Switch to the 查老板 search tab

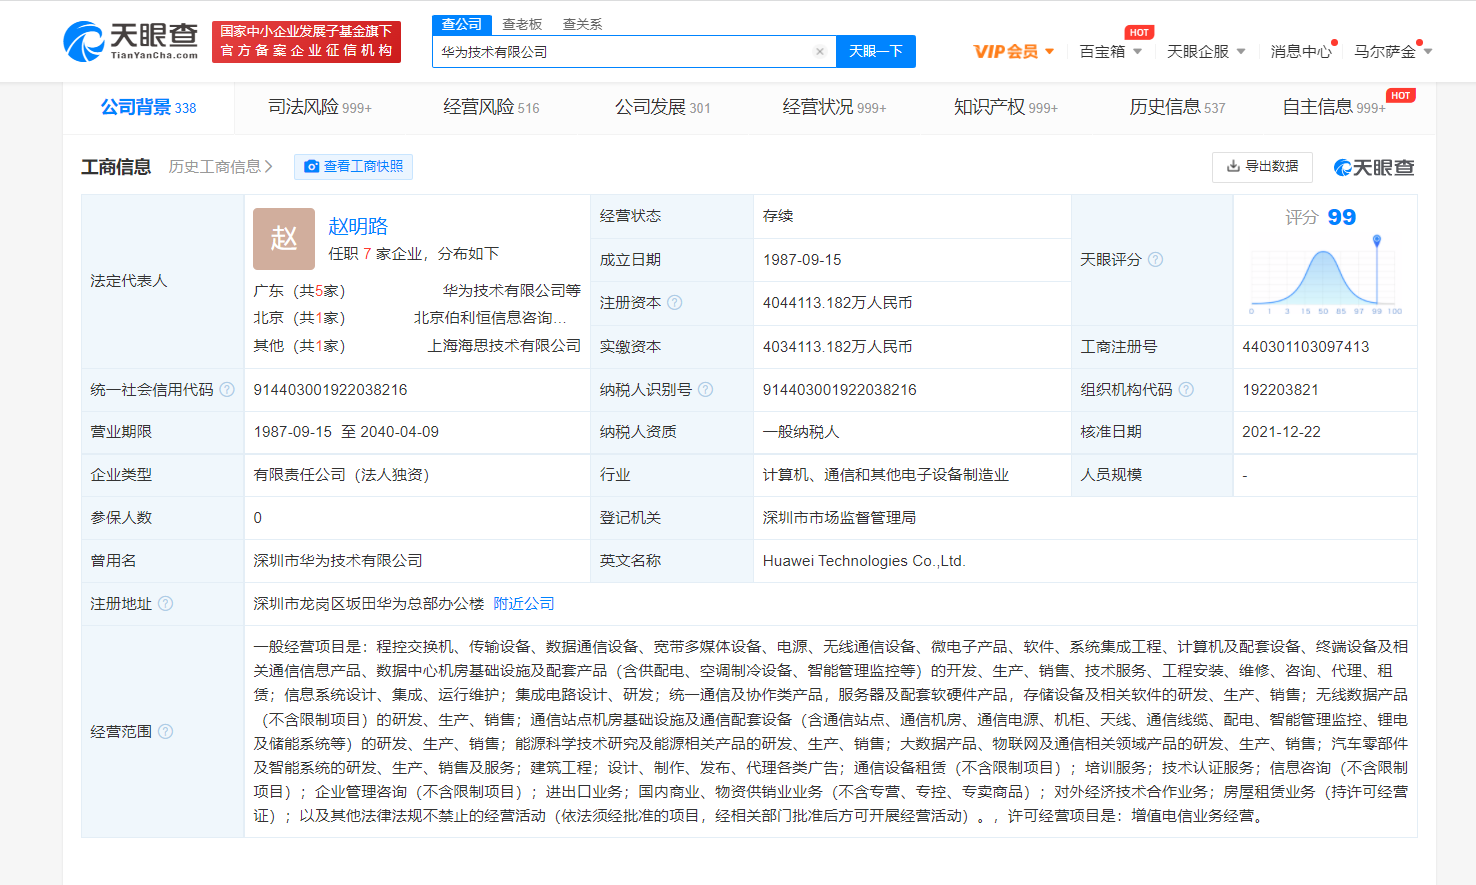pos(522,24)
